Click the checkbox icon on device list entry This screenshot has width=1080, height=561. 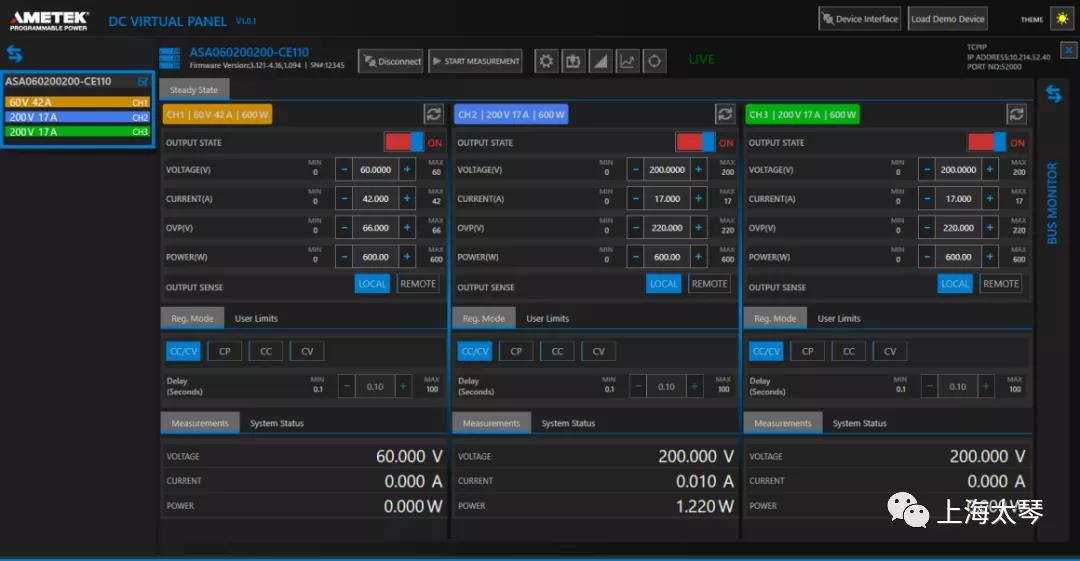pos(143,81)
